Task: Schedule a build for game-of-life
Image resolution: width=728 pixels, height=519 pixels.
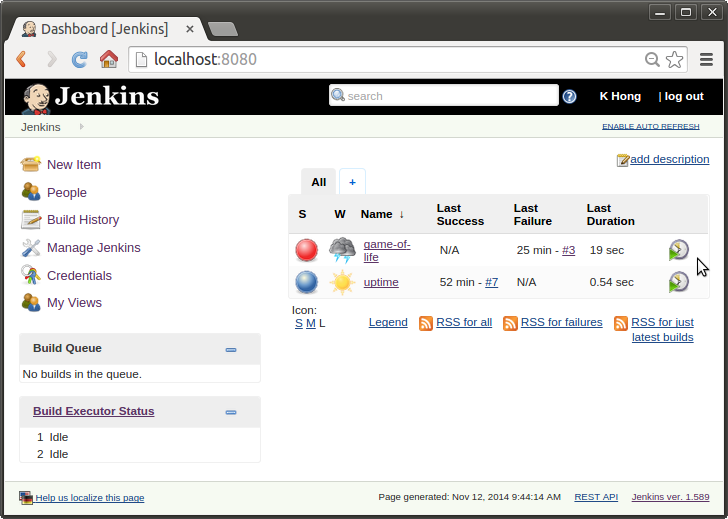Action: point(678,250)
